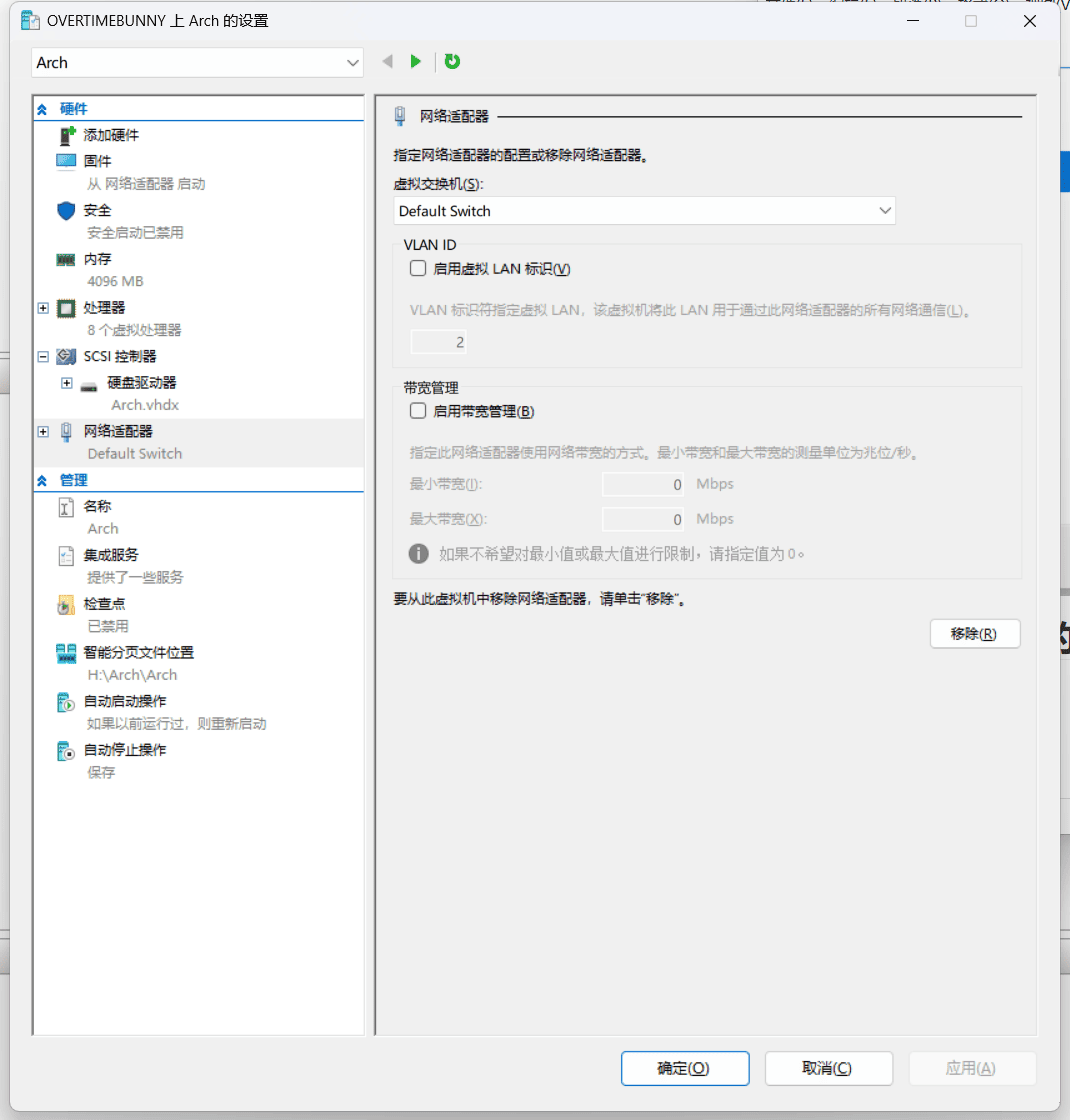Select Automatic Start Action (自动启动操作) icon
This screenshot has height=1120, width=1070.
click(66, 703)
